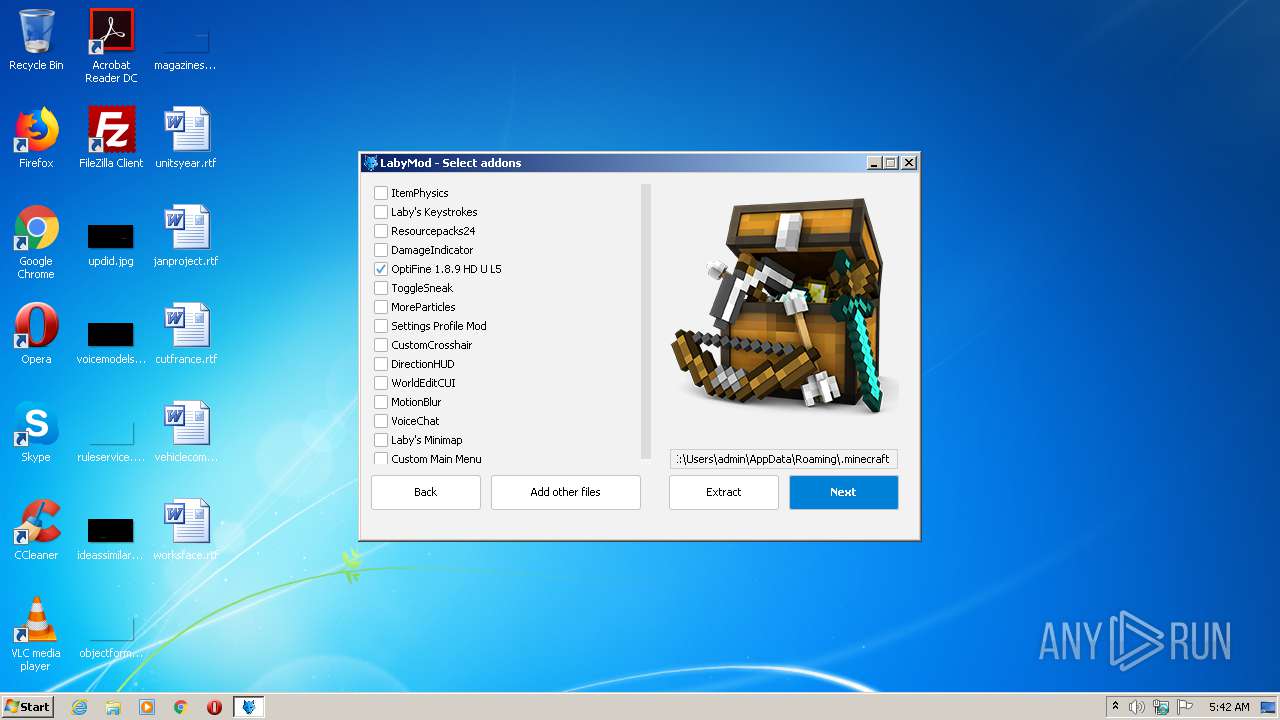Click the treasure chest image

(x=786, y=305)
